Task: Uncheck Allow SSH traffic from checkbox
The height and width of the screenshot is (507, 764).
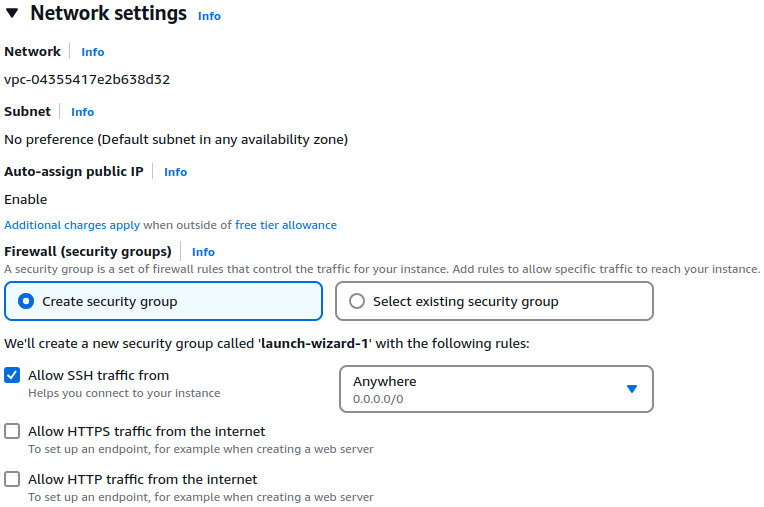Action: [12, 375]
